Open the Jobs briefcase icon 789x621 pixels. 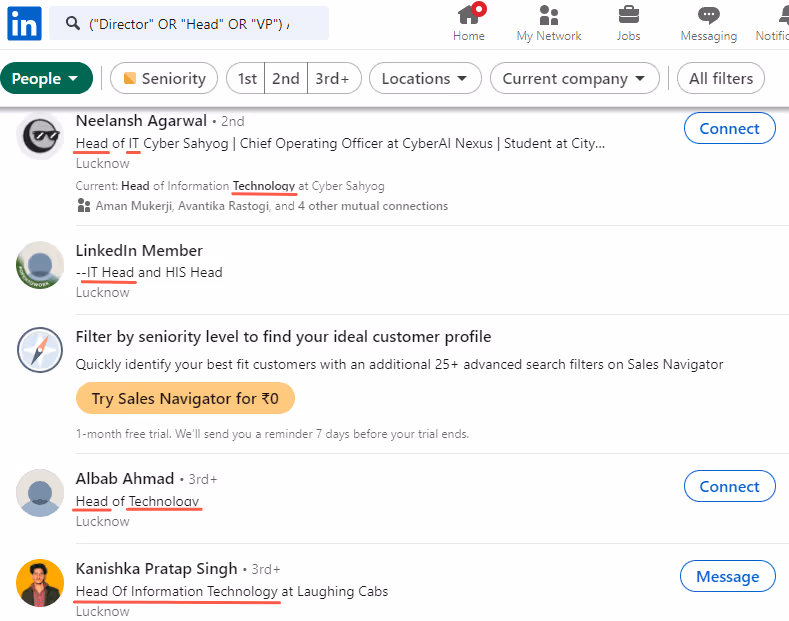click(628, 15)
